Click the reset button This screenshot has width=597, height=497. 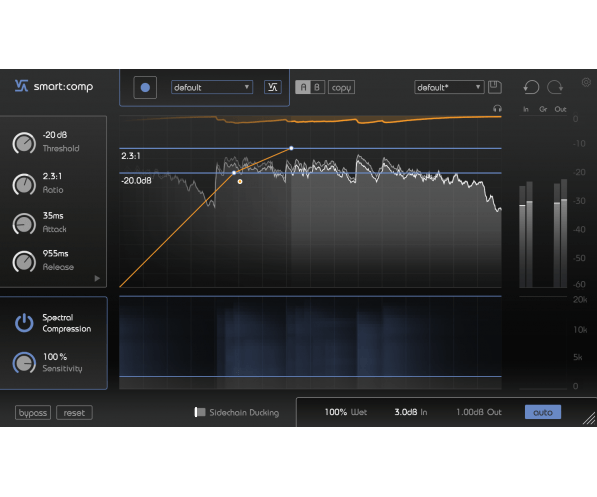[74, 413]
